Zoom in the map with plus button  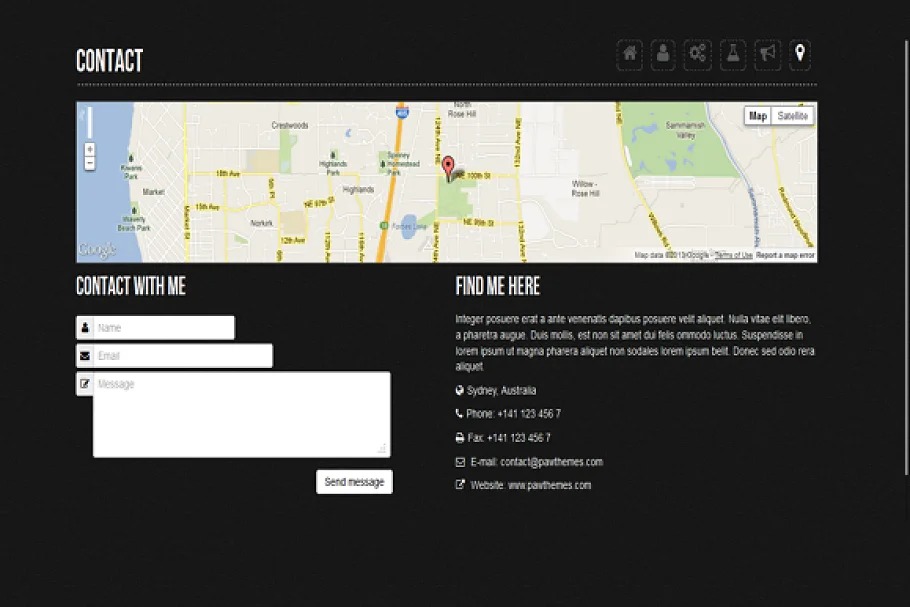coord(90,149)
